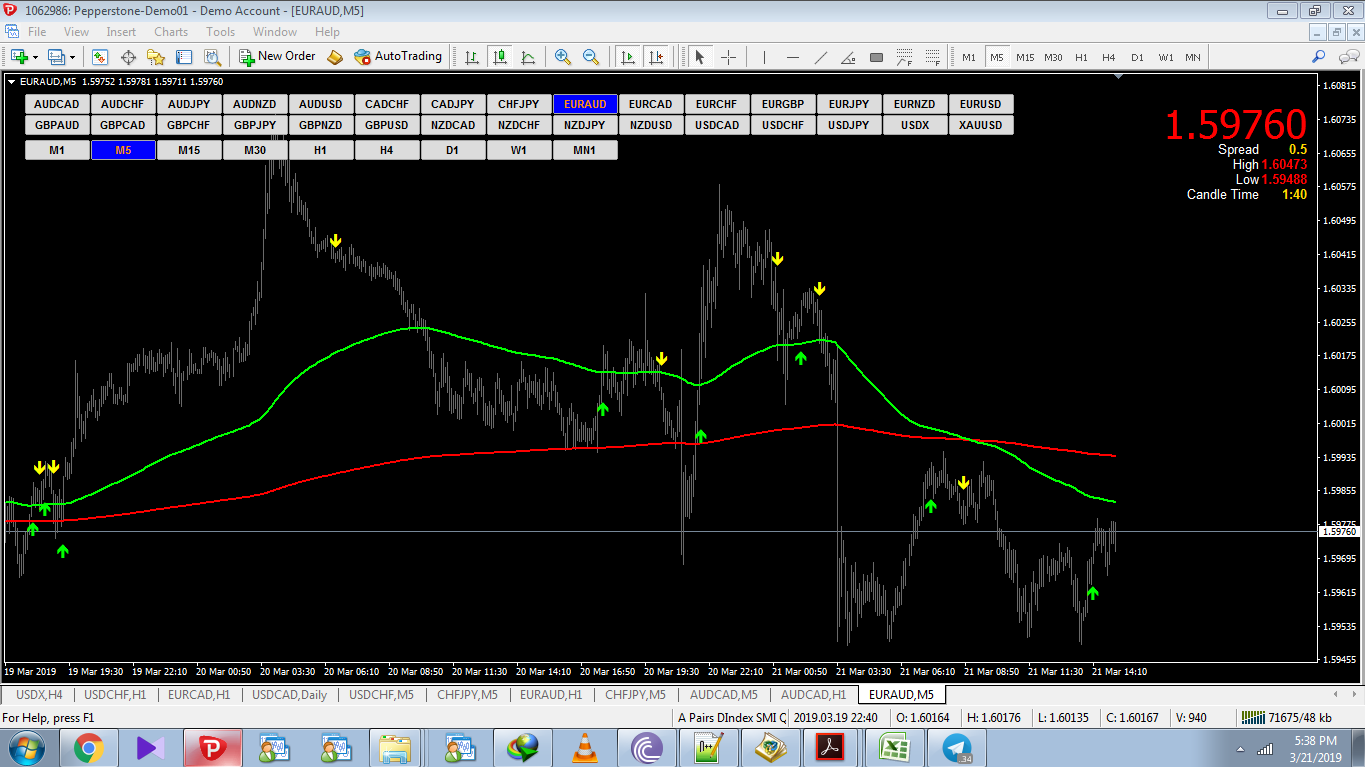1365x767 pixels.
Task: Show the Data Window crosshair-target icon
Action: (128, 57)
